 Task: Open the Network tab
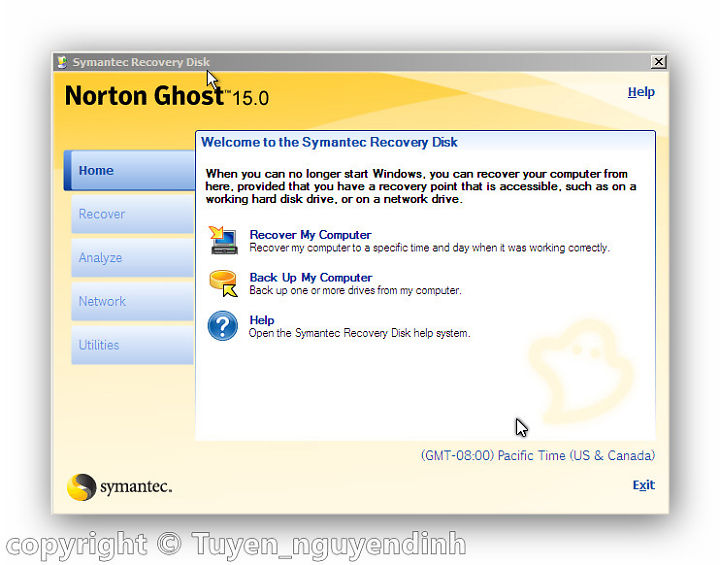(x=133, y=301)
